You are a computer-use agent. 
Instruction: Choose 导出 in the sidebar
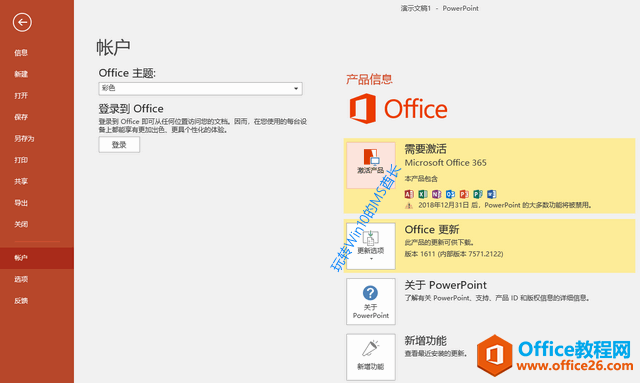[x=21, y=203]
